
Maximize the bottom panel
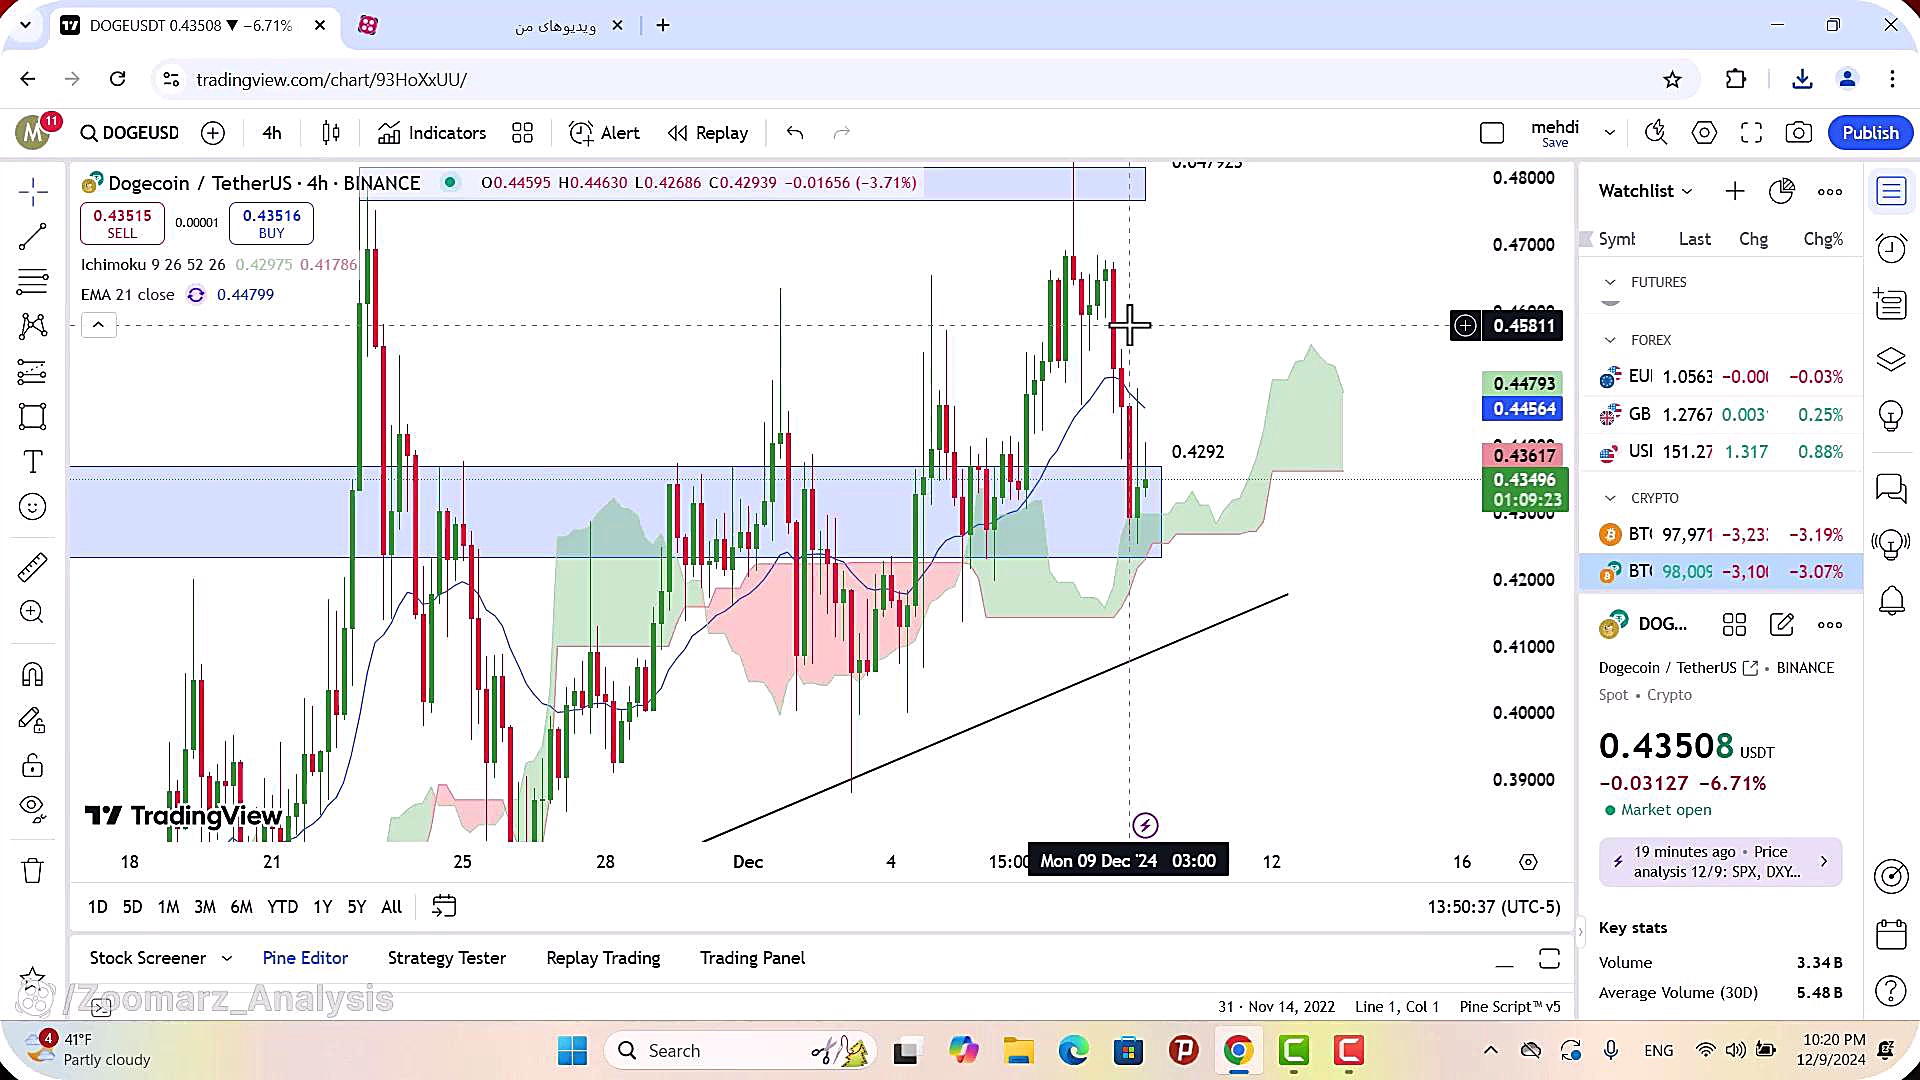[x=1549, y=959]
